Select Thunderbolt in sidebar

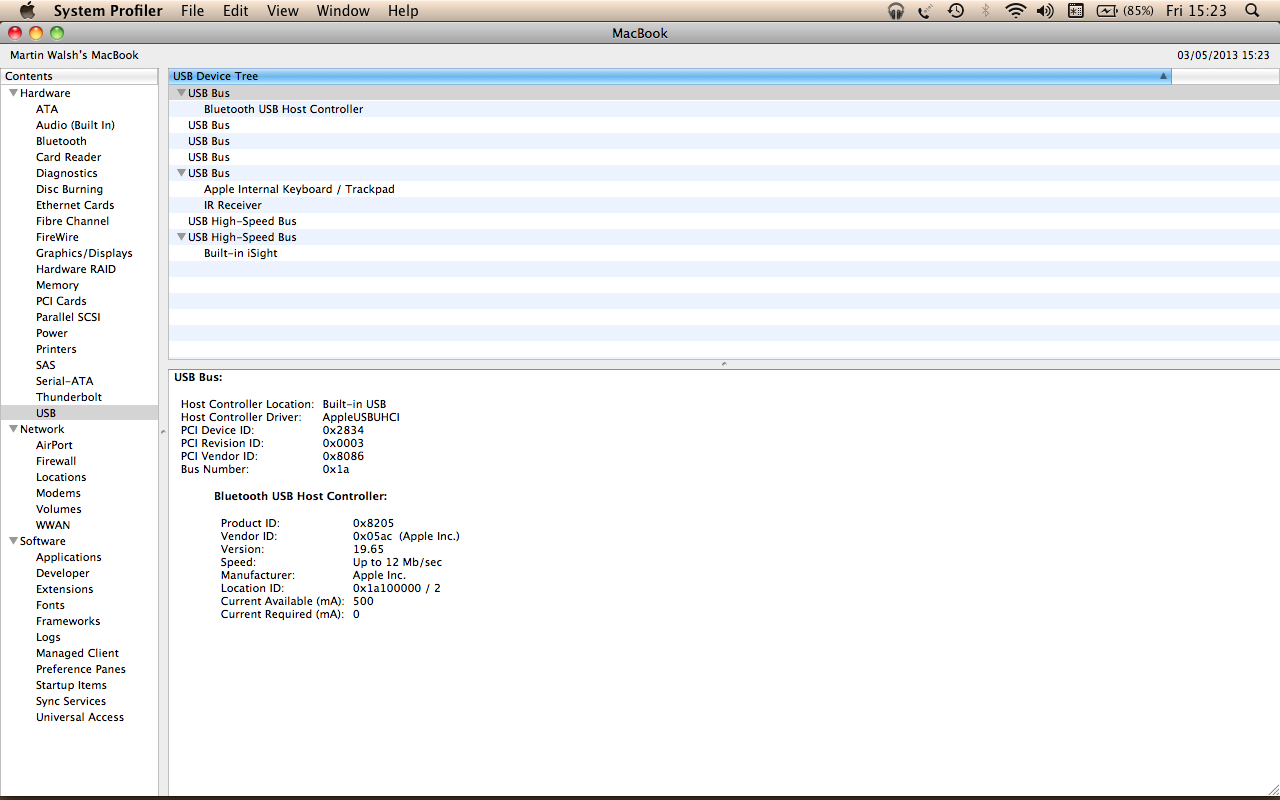click(69, 397)
